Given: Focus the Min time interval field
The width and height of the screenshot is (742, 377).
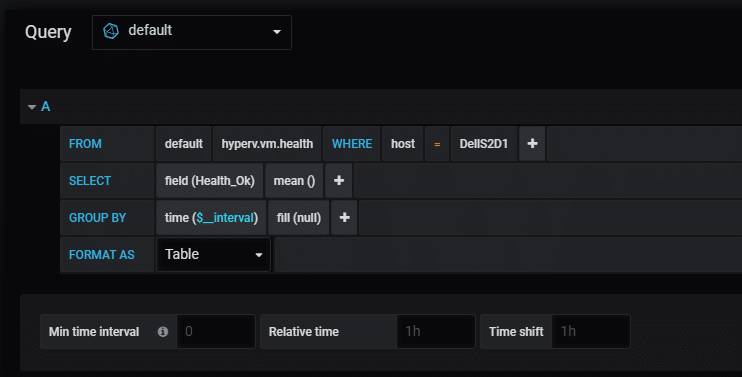Looking at the screenshot, I should (x=216, y=332).
